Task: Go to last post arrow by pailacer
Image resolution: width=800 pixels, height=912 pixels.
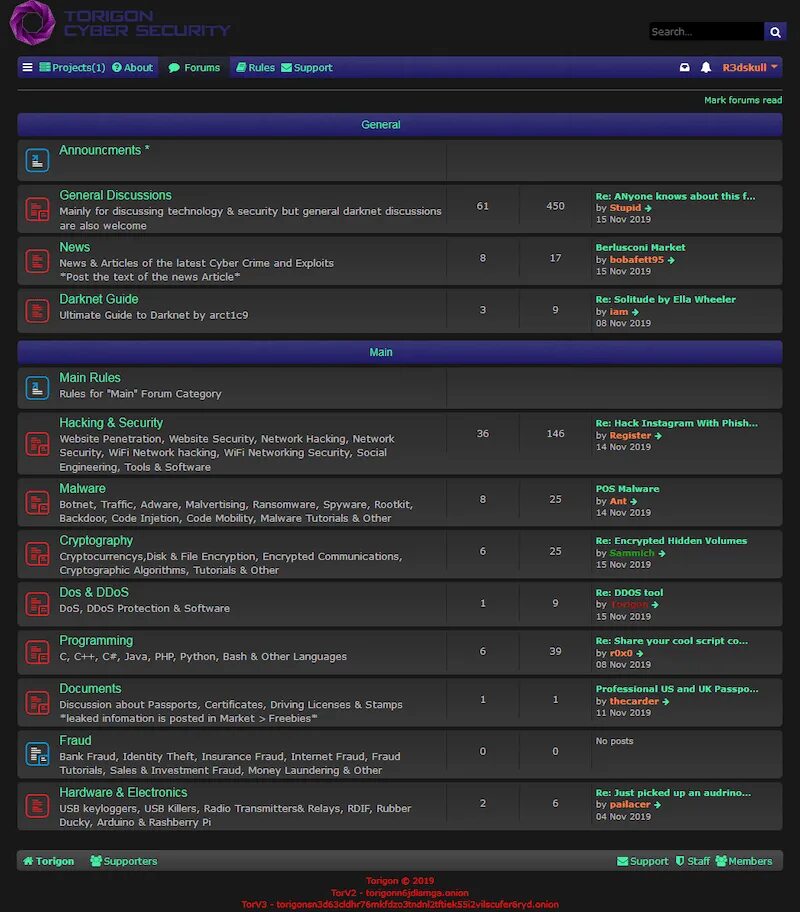Action: (x=657, y=805)
